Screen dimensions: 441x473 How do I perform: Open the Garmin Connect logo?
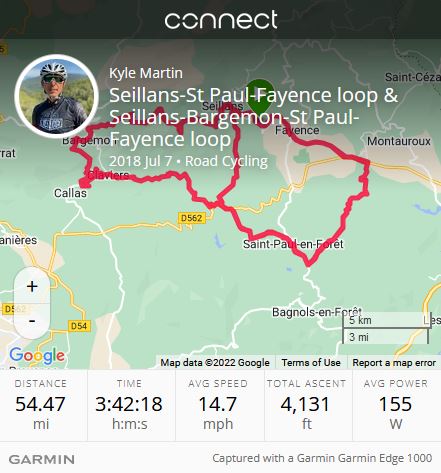click(x=221, y=20)
